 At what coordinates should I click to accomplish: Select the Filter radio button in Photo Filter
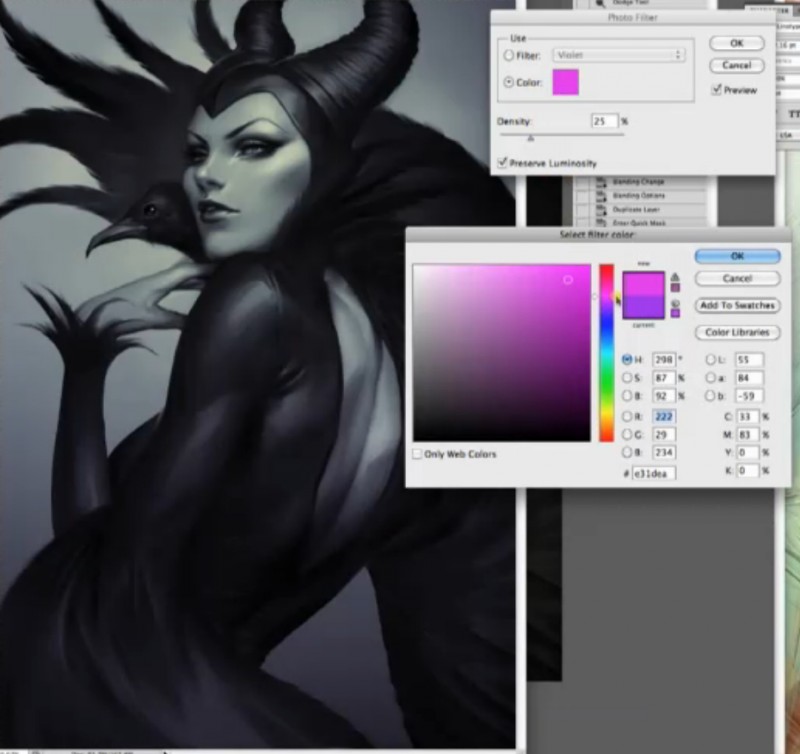(509, 55)
